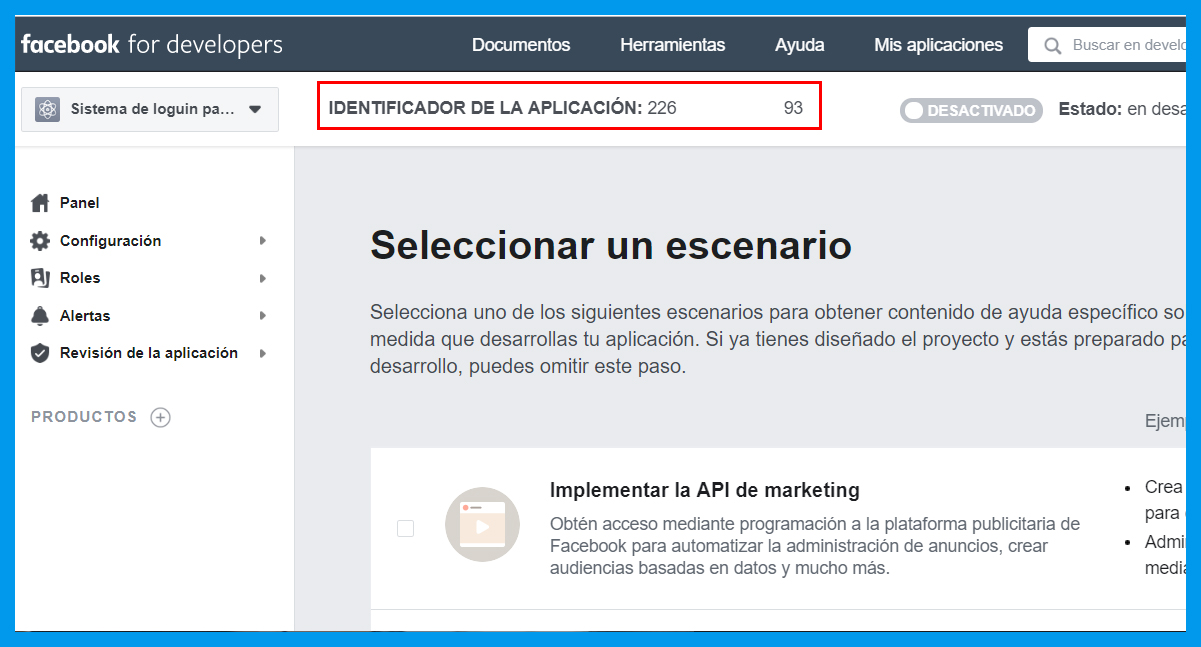Click the Revisión de la aplicación shield icon
1201x647 pixels.
(40, 353)
